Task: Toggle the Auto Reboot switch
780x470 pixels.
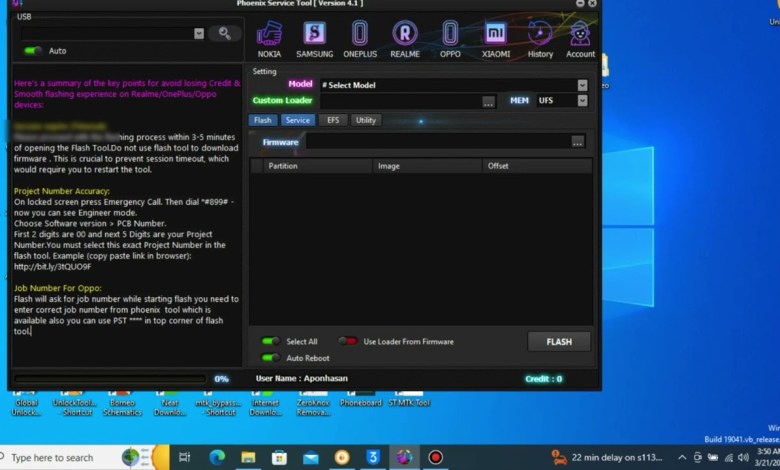Action: [271, 358]
